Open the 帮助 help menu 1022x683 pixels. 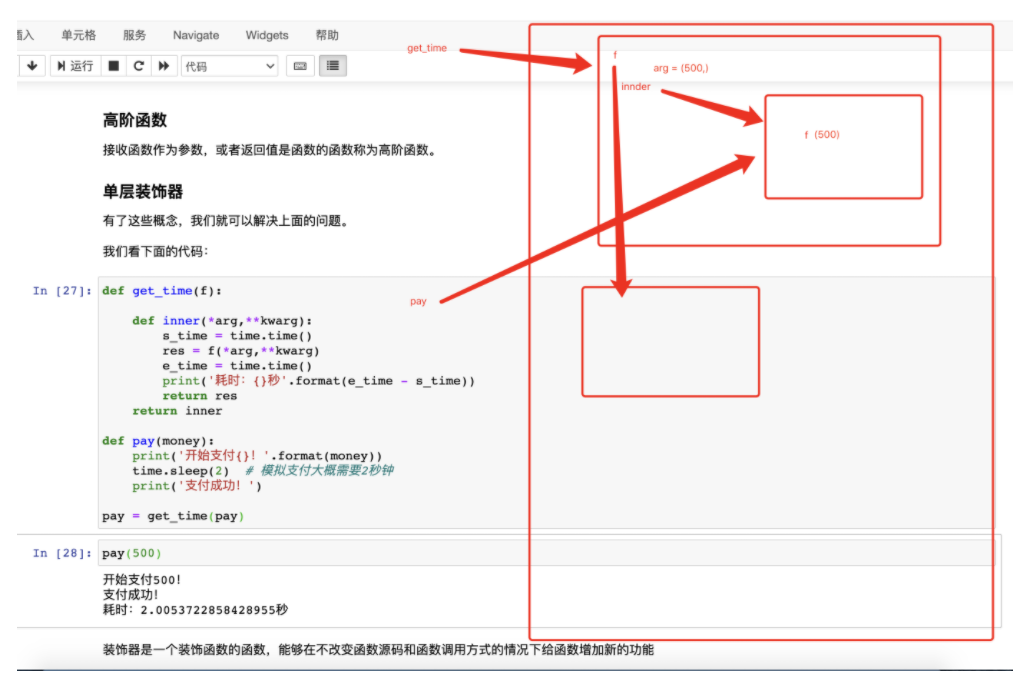click(x=327, y=35)
